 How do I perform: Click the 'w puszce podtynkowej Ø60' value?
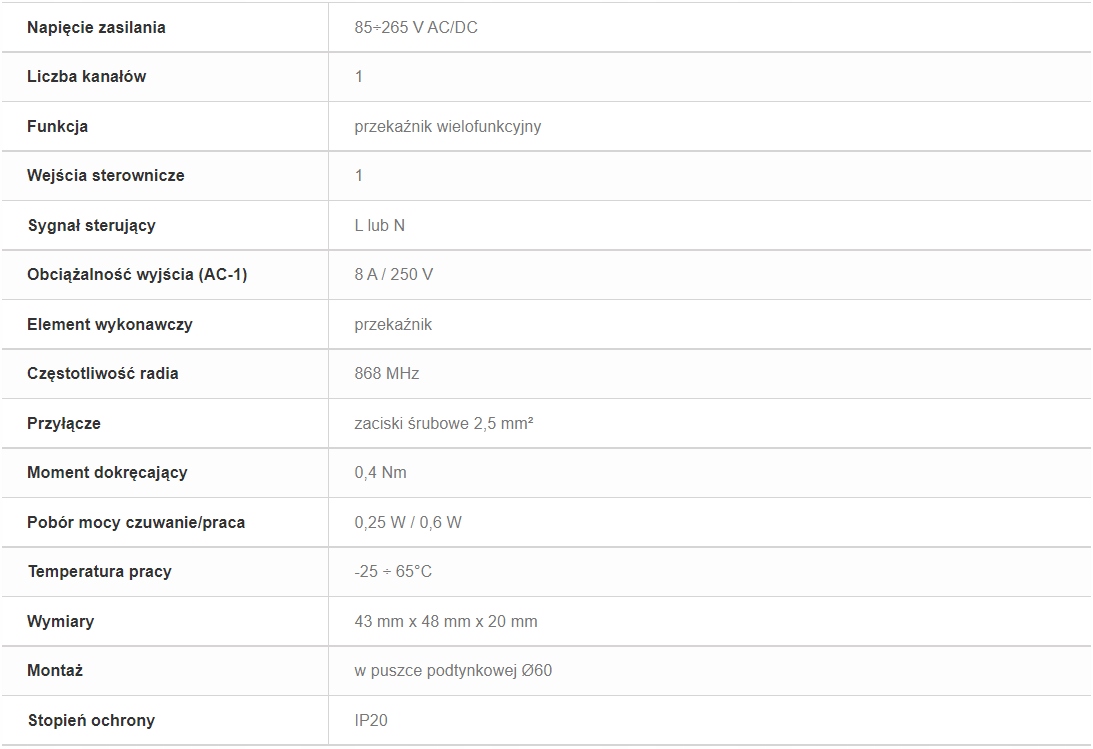453,670
